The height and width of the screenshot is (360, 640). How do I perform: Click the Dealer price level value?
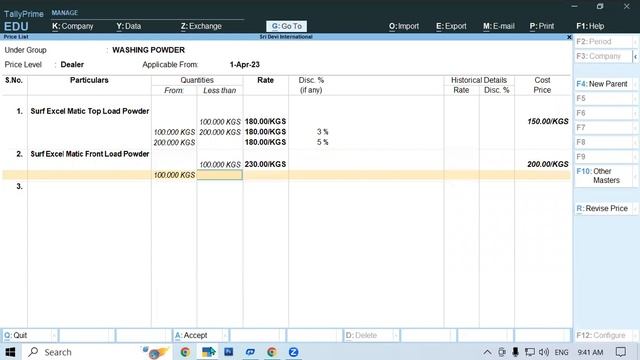pyautogui.click(x=72, y=64)
